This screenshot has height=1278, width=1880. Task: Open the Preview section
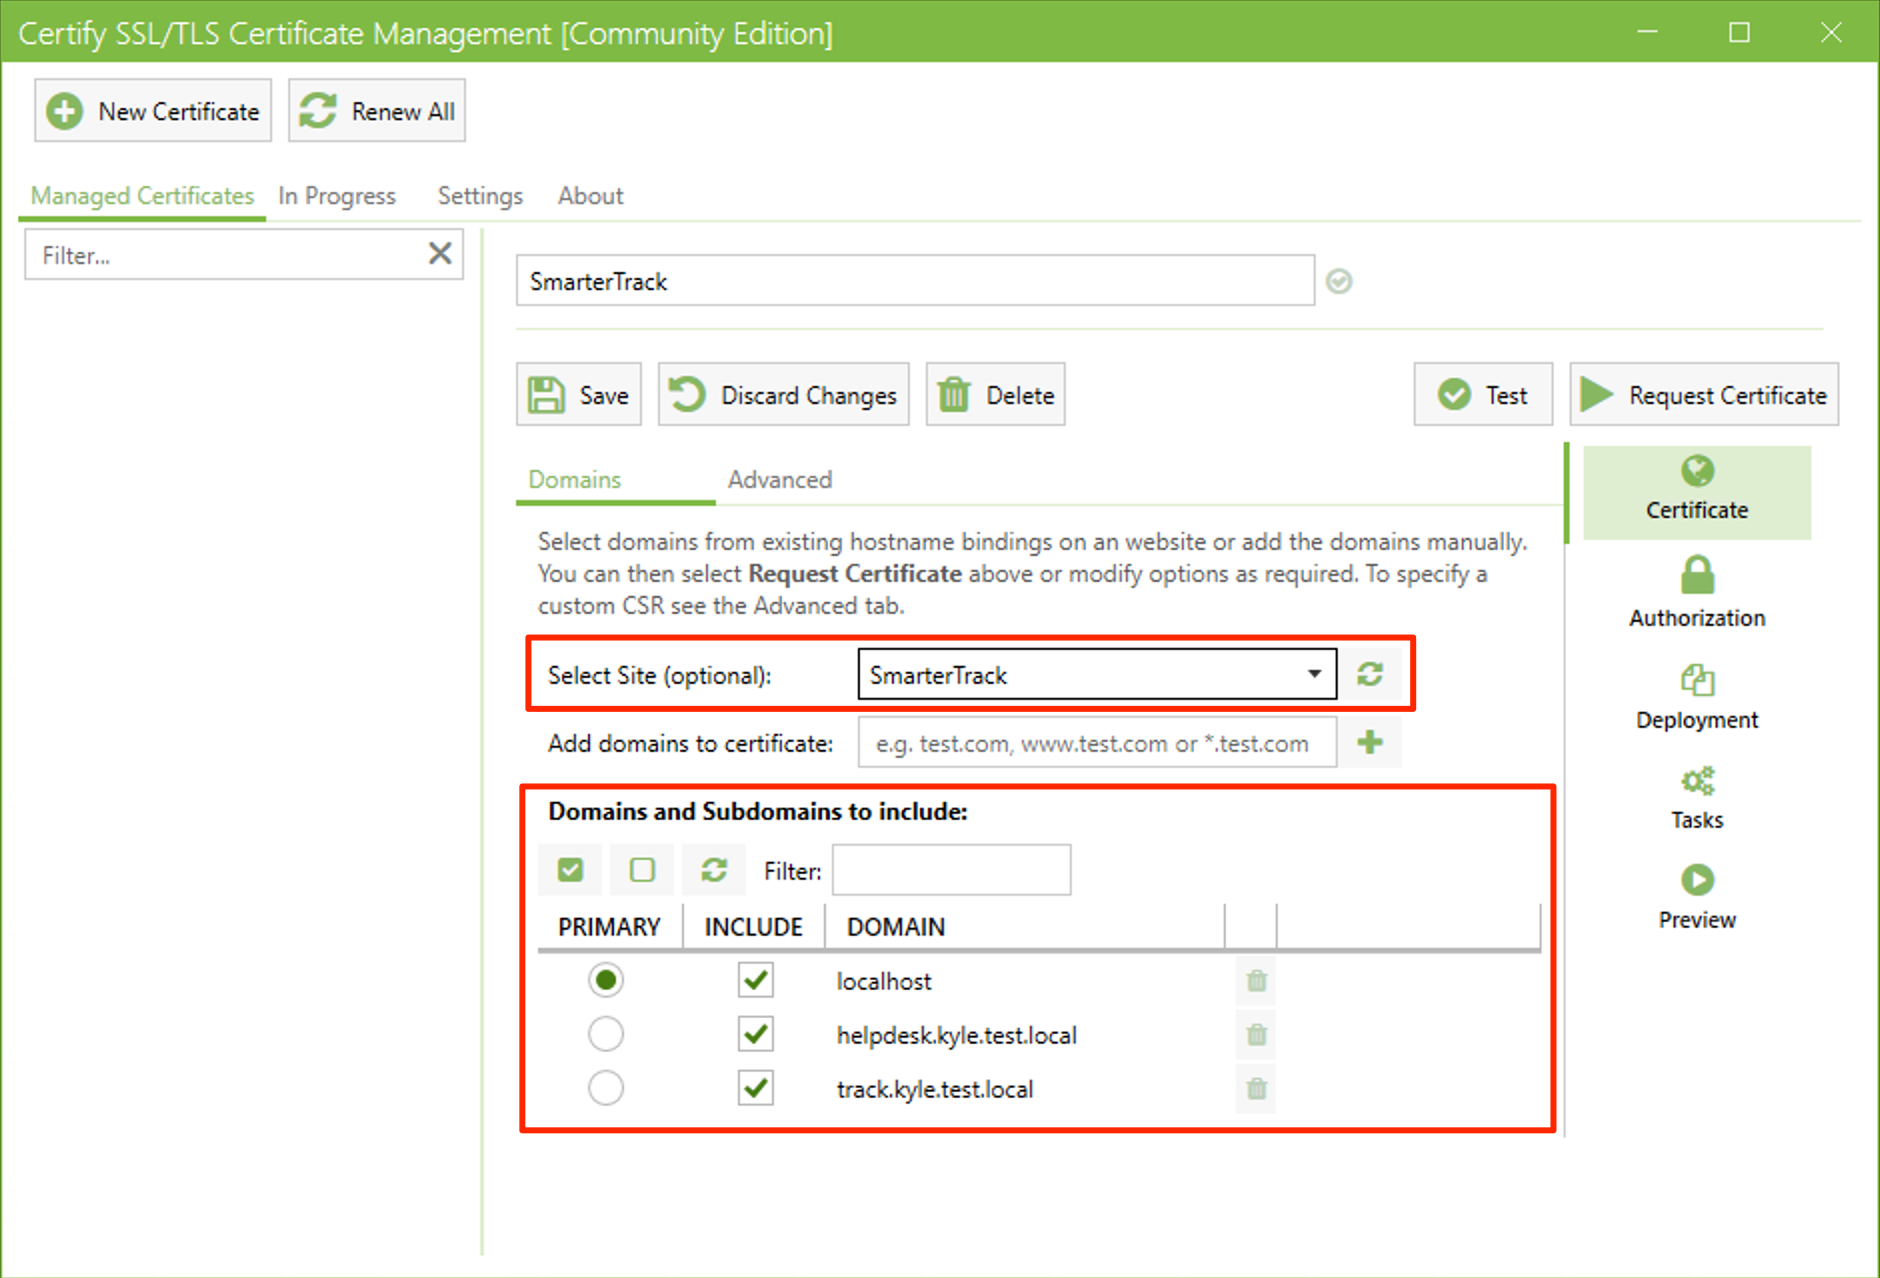click(1697, 898)
